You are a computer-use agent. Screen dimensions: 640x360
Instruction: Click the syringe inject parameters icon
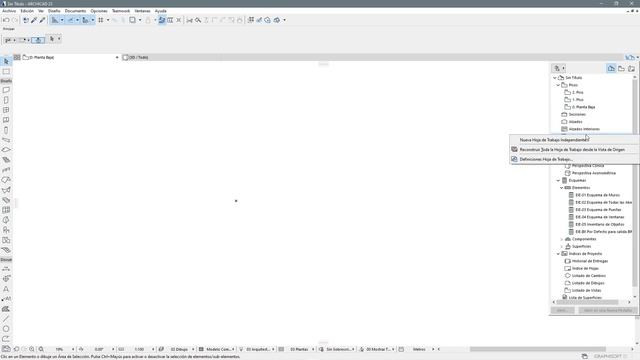(x=42, y=20)
